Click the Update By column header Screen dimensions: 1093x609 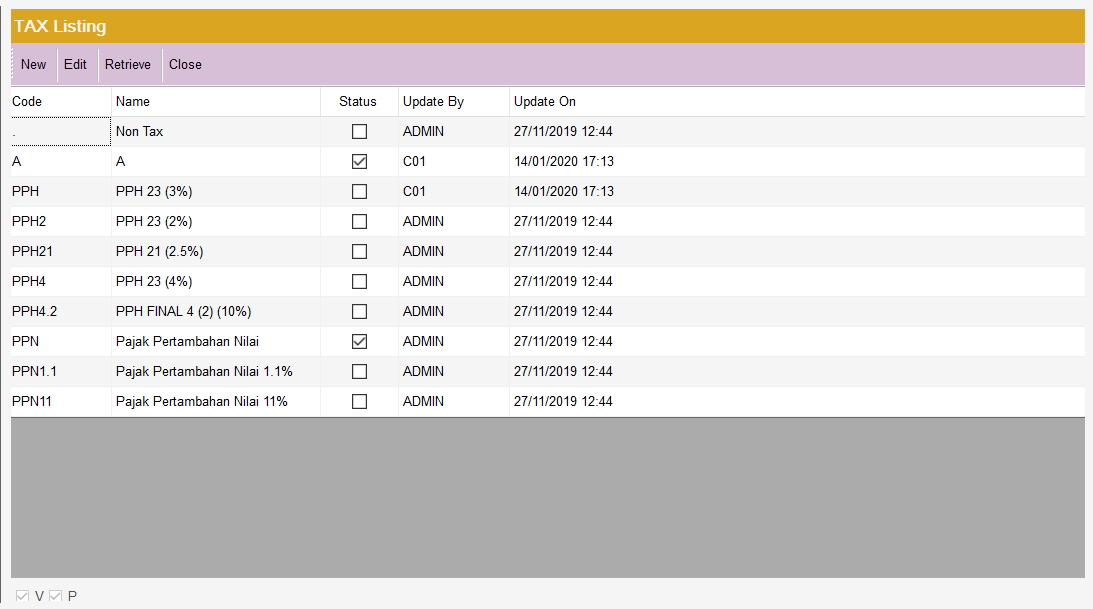433,102
